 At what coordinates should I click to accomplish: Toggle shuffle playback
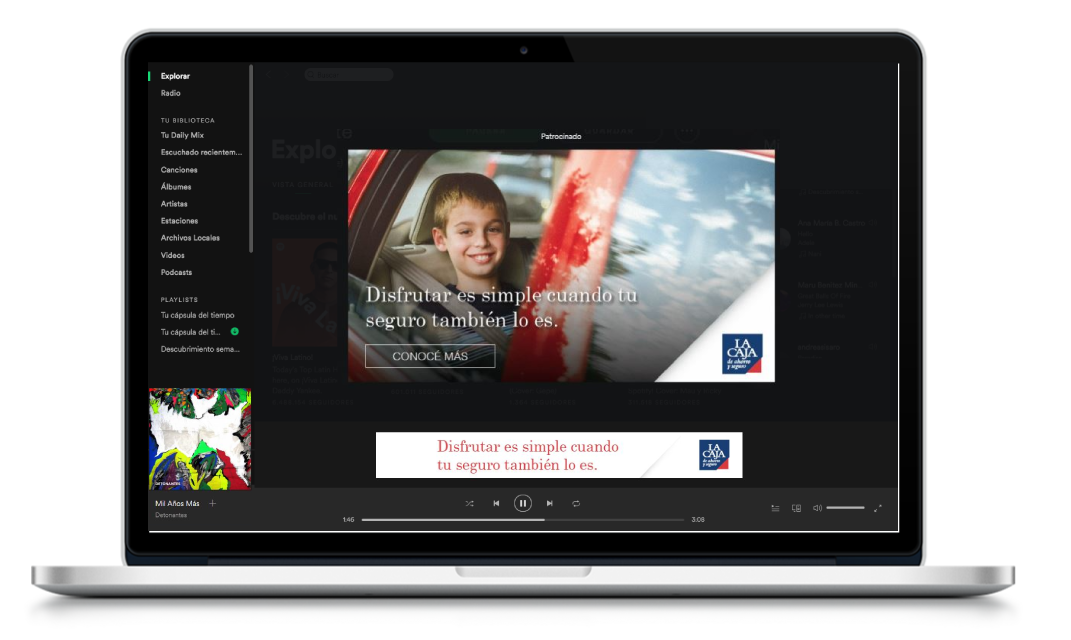(469, 503)
